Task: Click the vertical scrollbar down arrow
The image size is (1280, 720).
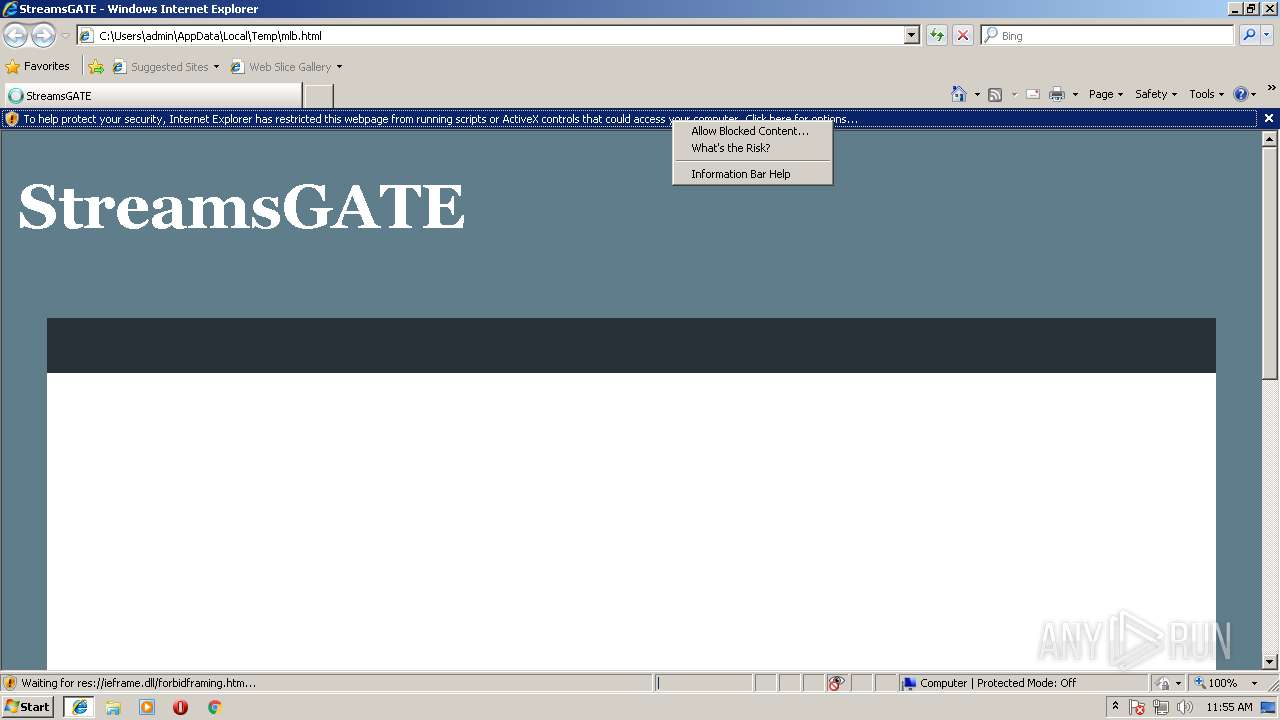Action: tap(1270, 661)
